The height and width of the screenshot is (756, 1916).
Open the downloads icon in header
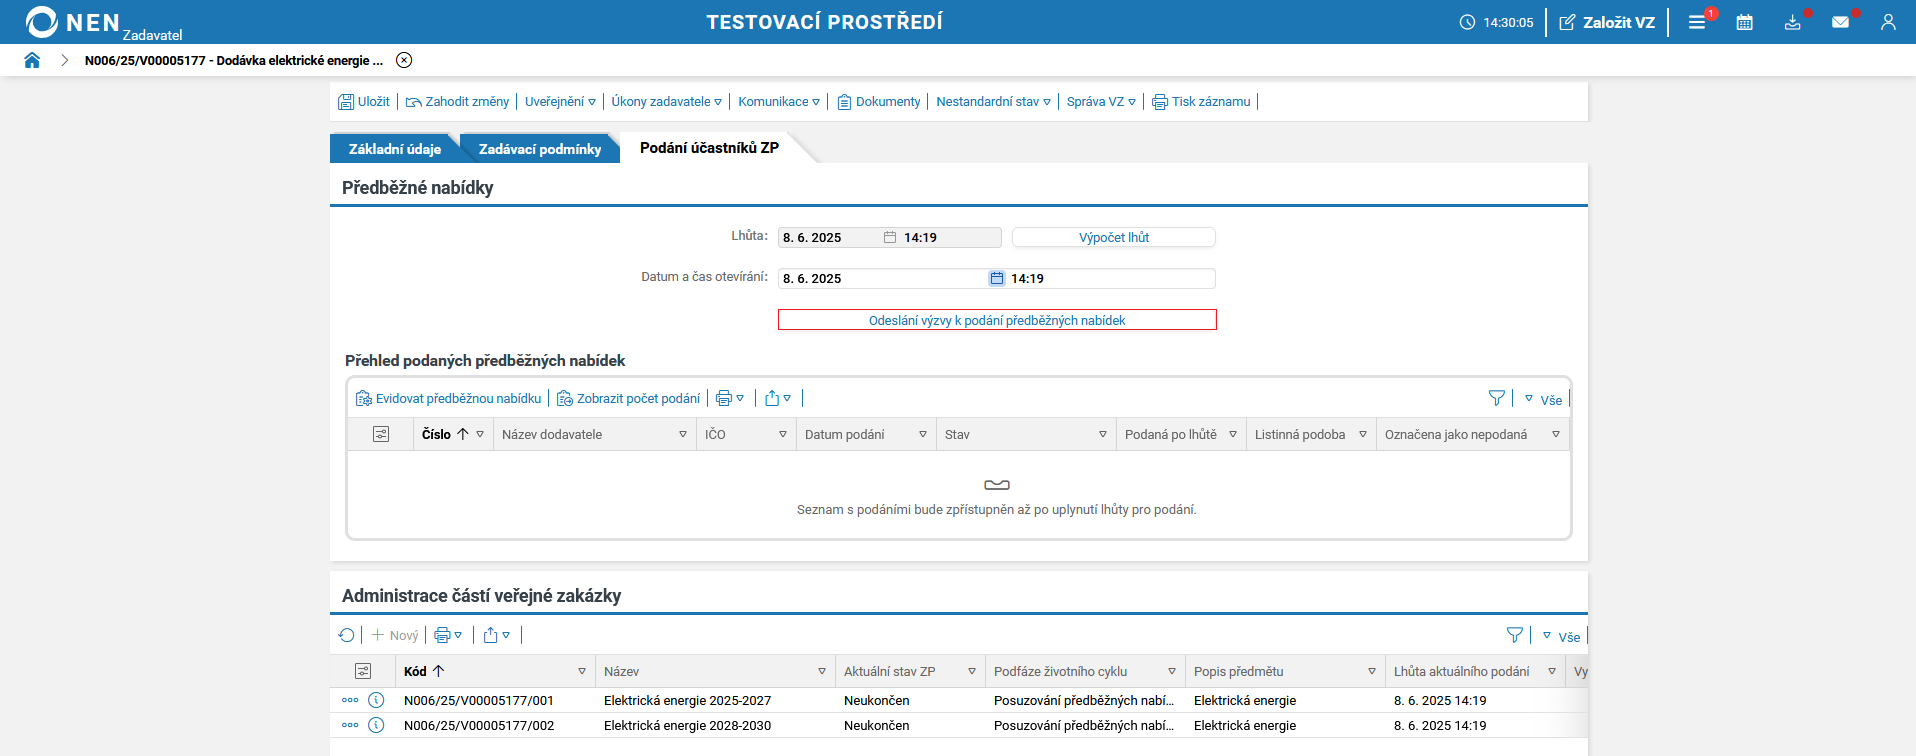pyautogui.click(x=1792, y=22)
